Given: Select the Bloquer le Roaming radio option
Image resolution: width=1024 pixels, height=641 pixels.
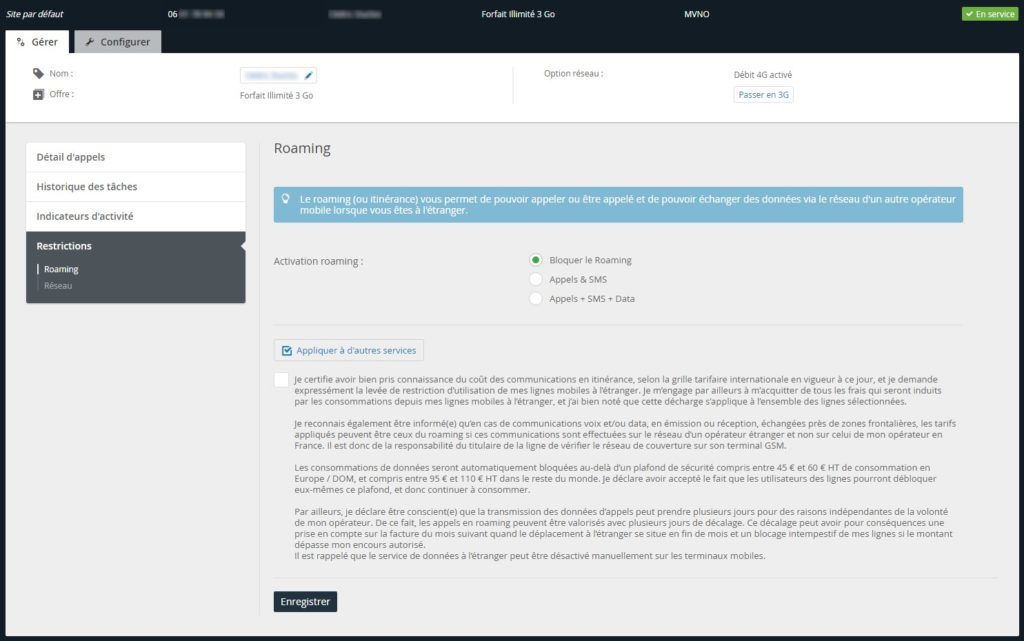Looking at the screenshot, I should pos(536,260).
